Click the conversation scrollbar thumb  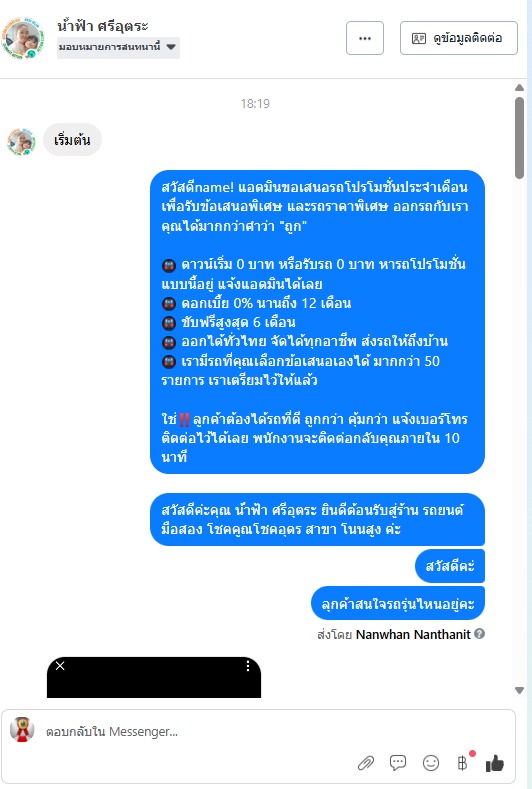point(519,138)
